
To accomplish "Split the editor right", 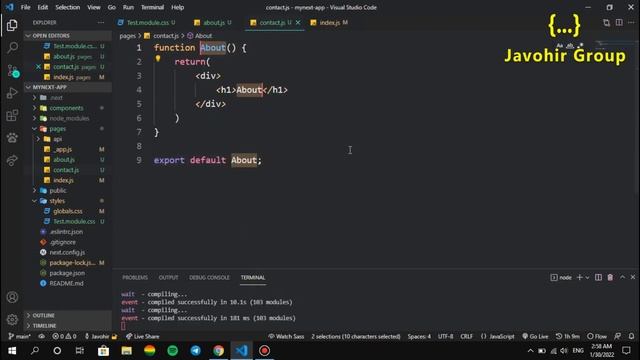I will point(619,22).
